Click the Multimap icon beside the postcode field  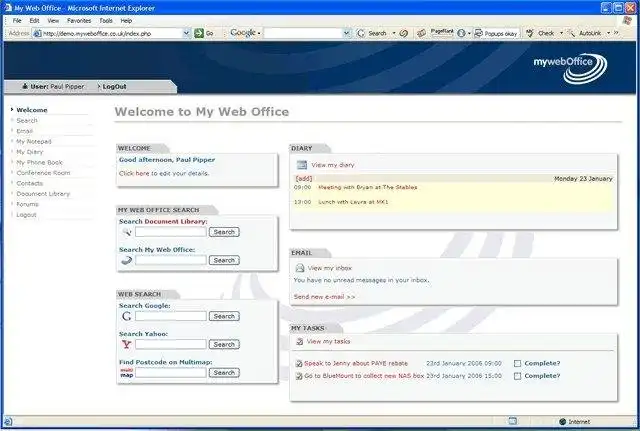pyautogui.click(x=127, y=373)
